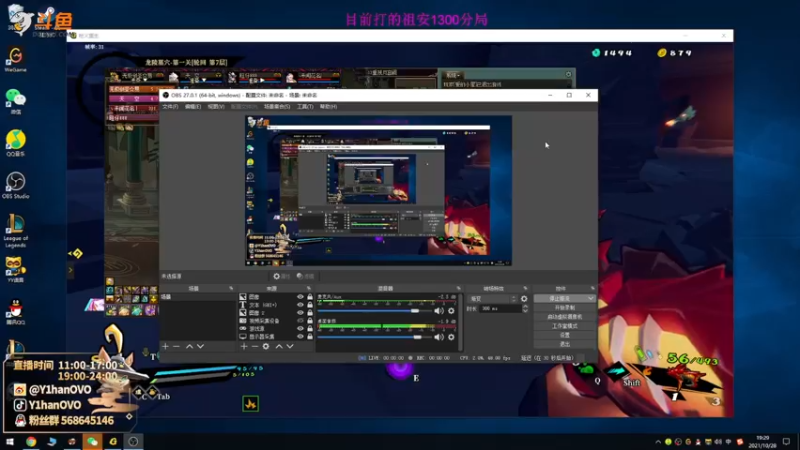The image size is (800, 450).
Task: Pop out the Controls dock panel icon
Action: 592,289
